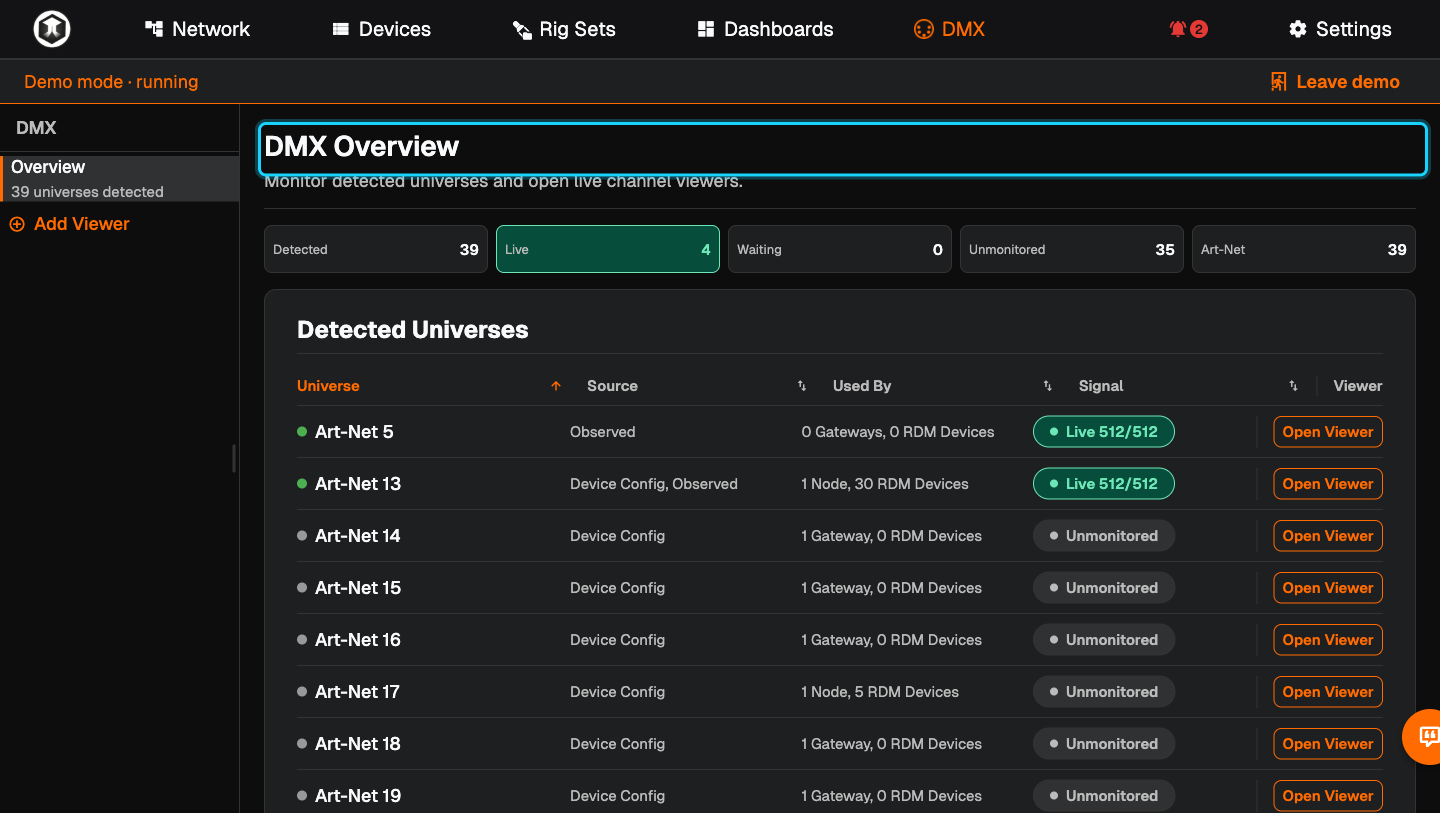Open the Dashboards tab
Screen dimensions: 1440x813
[765, 29]
